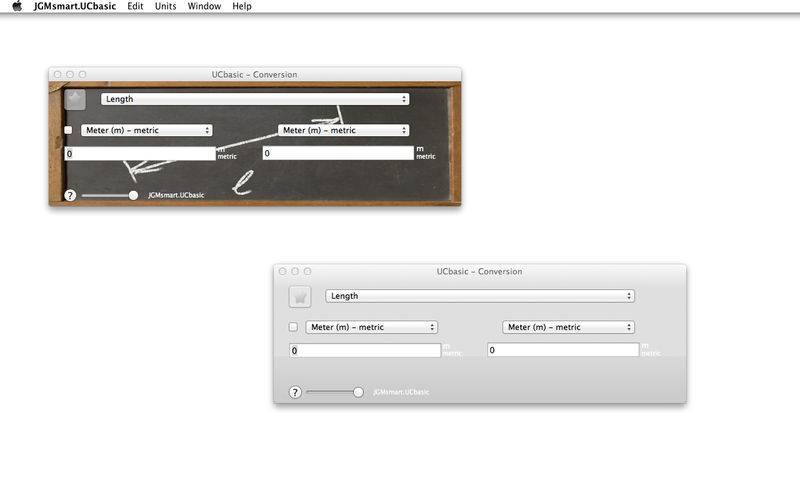The image size is (800, 500).
Task: Open left Meter unit dropdown on chalkboard
Action: pos(146,130)
